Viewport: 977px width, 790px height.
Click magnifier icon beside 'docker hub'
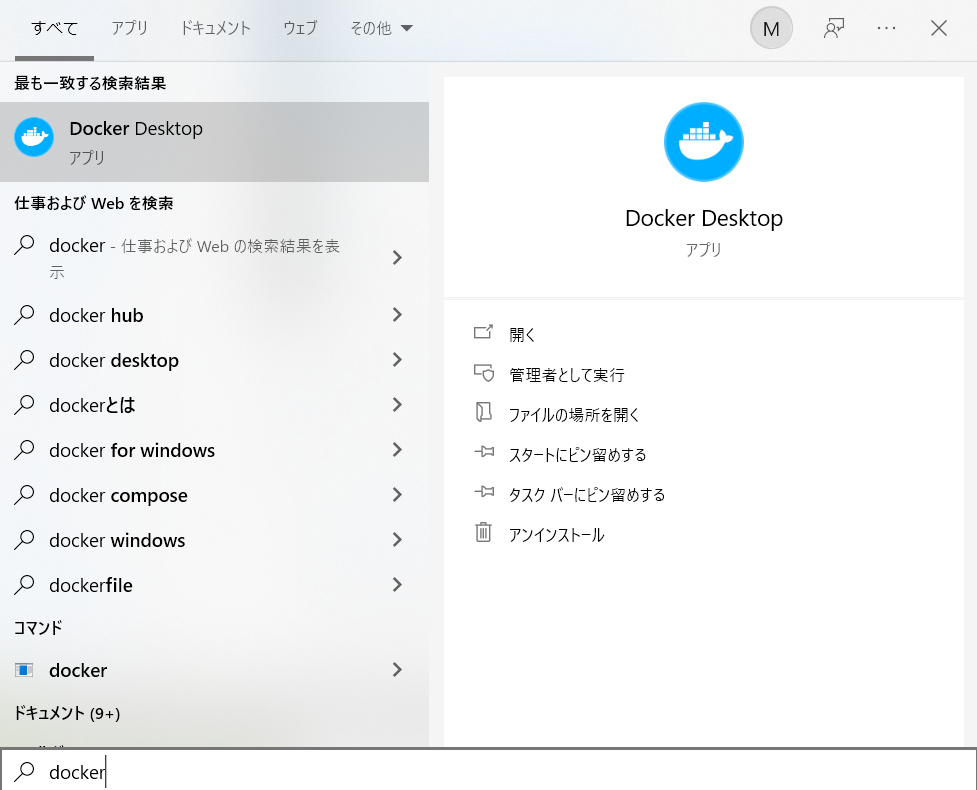pos(24,315)
